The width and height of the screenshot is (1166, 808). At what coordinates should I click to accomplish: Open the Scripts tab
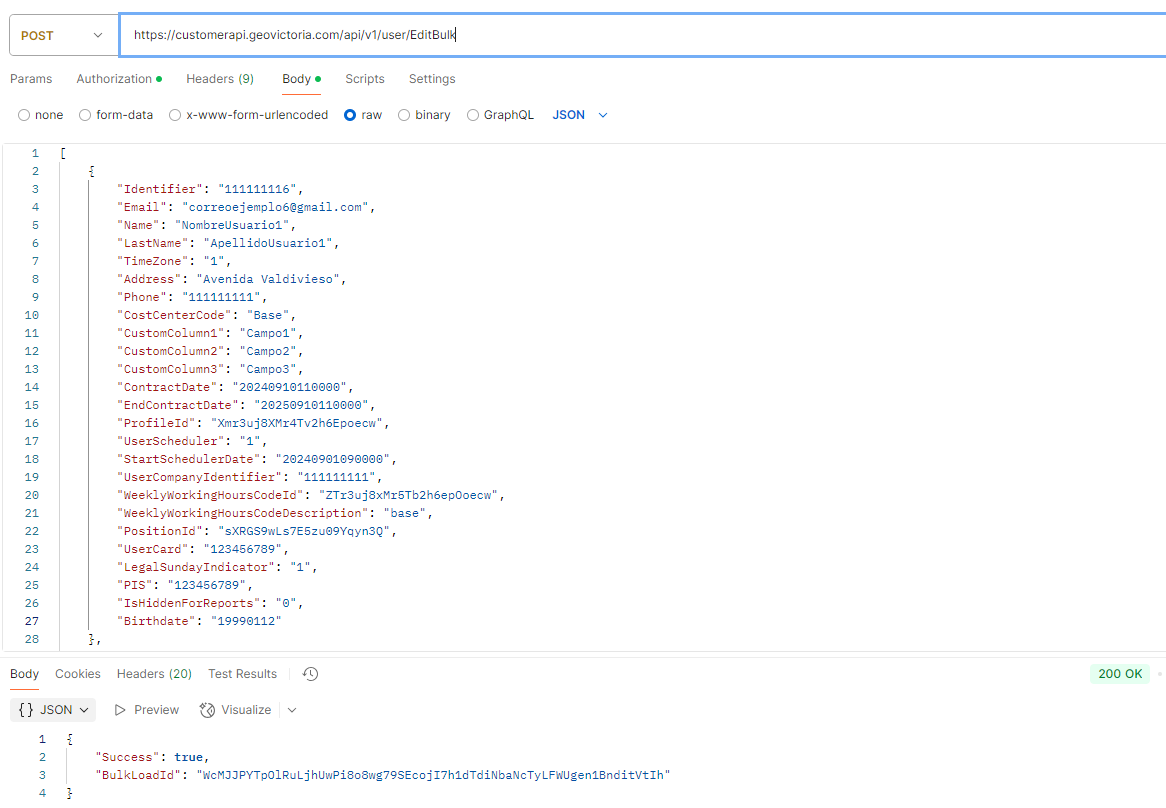(x=365, y=79)
